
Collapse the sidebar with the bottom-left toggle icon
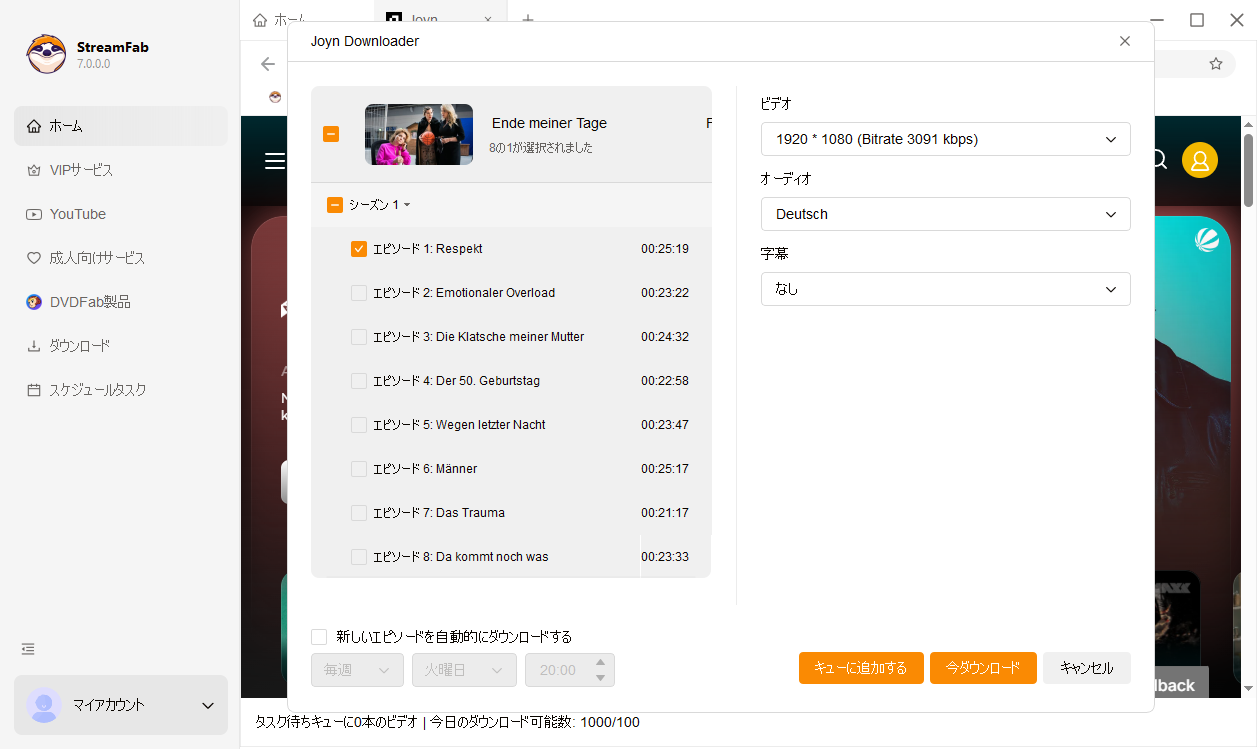click(28, 649)
